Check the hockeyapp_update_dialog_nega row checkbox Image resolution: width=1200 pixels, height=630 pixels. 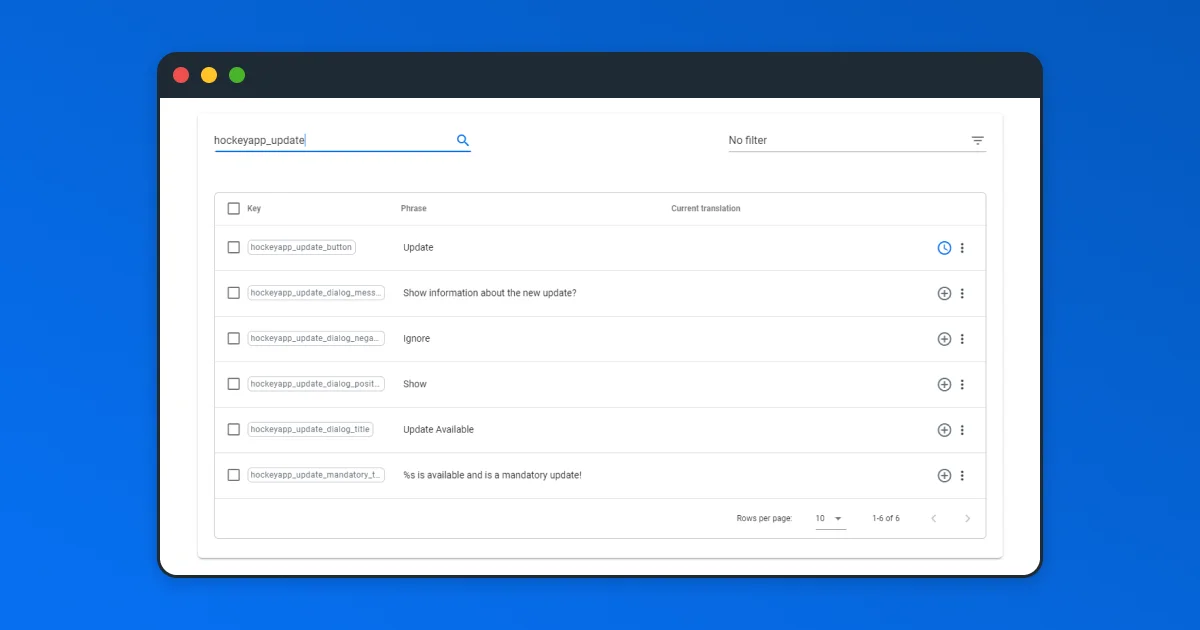point(234,338)
